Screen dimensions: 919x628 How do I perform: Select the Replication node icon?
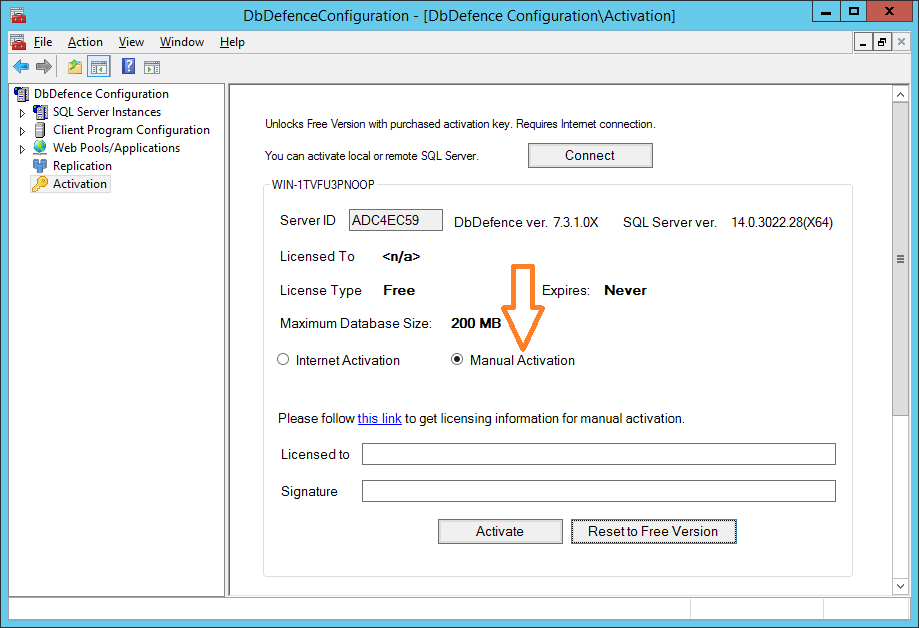point(40,166)
